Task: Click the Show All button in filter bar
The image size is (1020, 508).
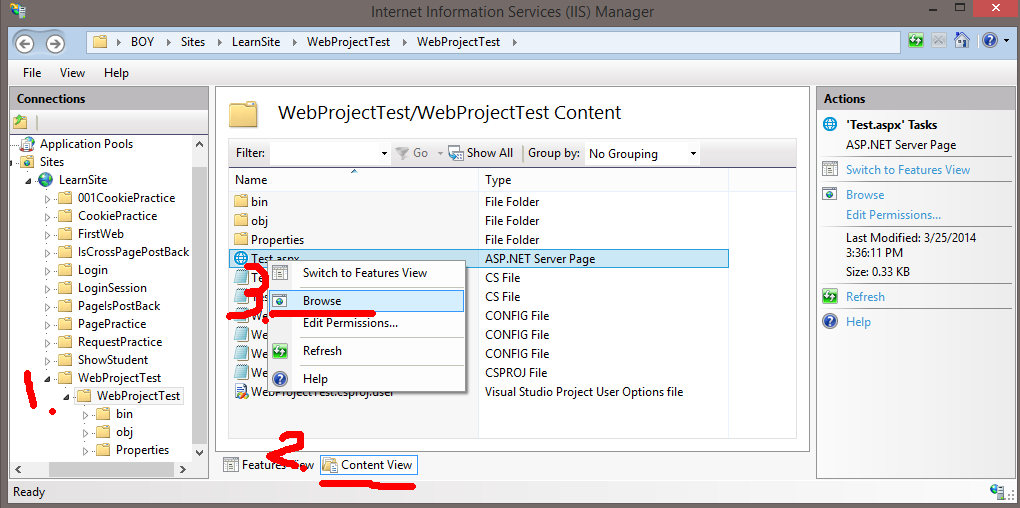Action: [x=481, y=154]
